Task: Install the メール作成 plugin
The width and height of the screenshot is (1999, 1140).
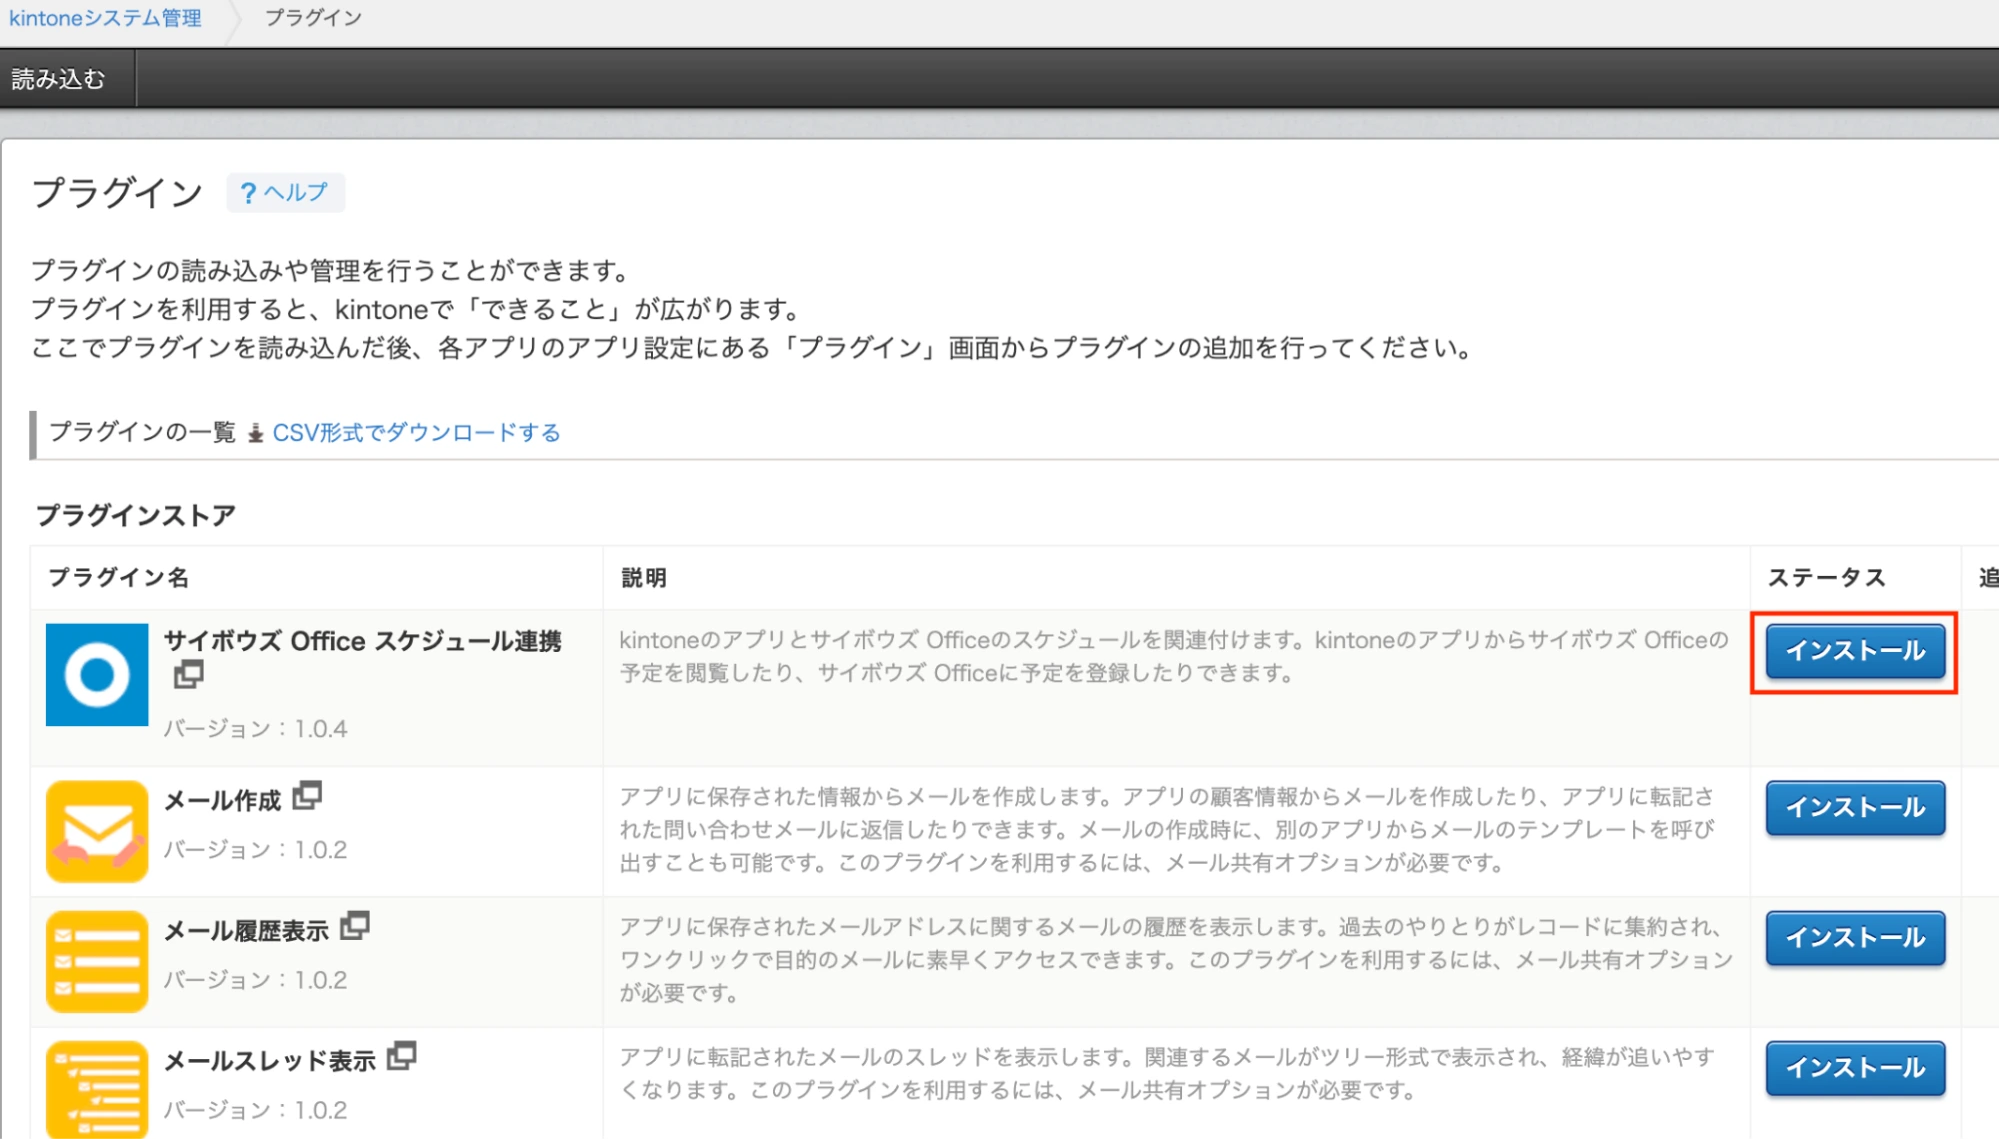Action: click(1855, 808)
